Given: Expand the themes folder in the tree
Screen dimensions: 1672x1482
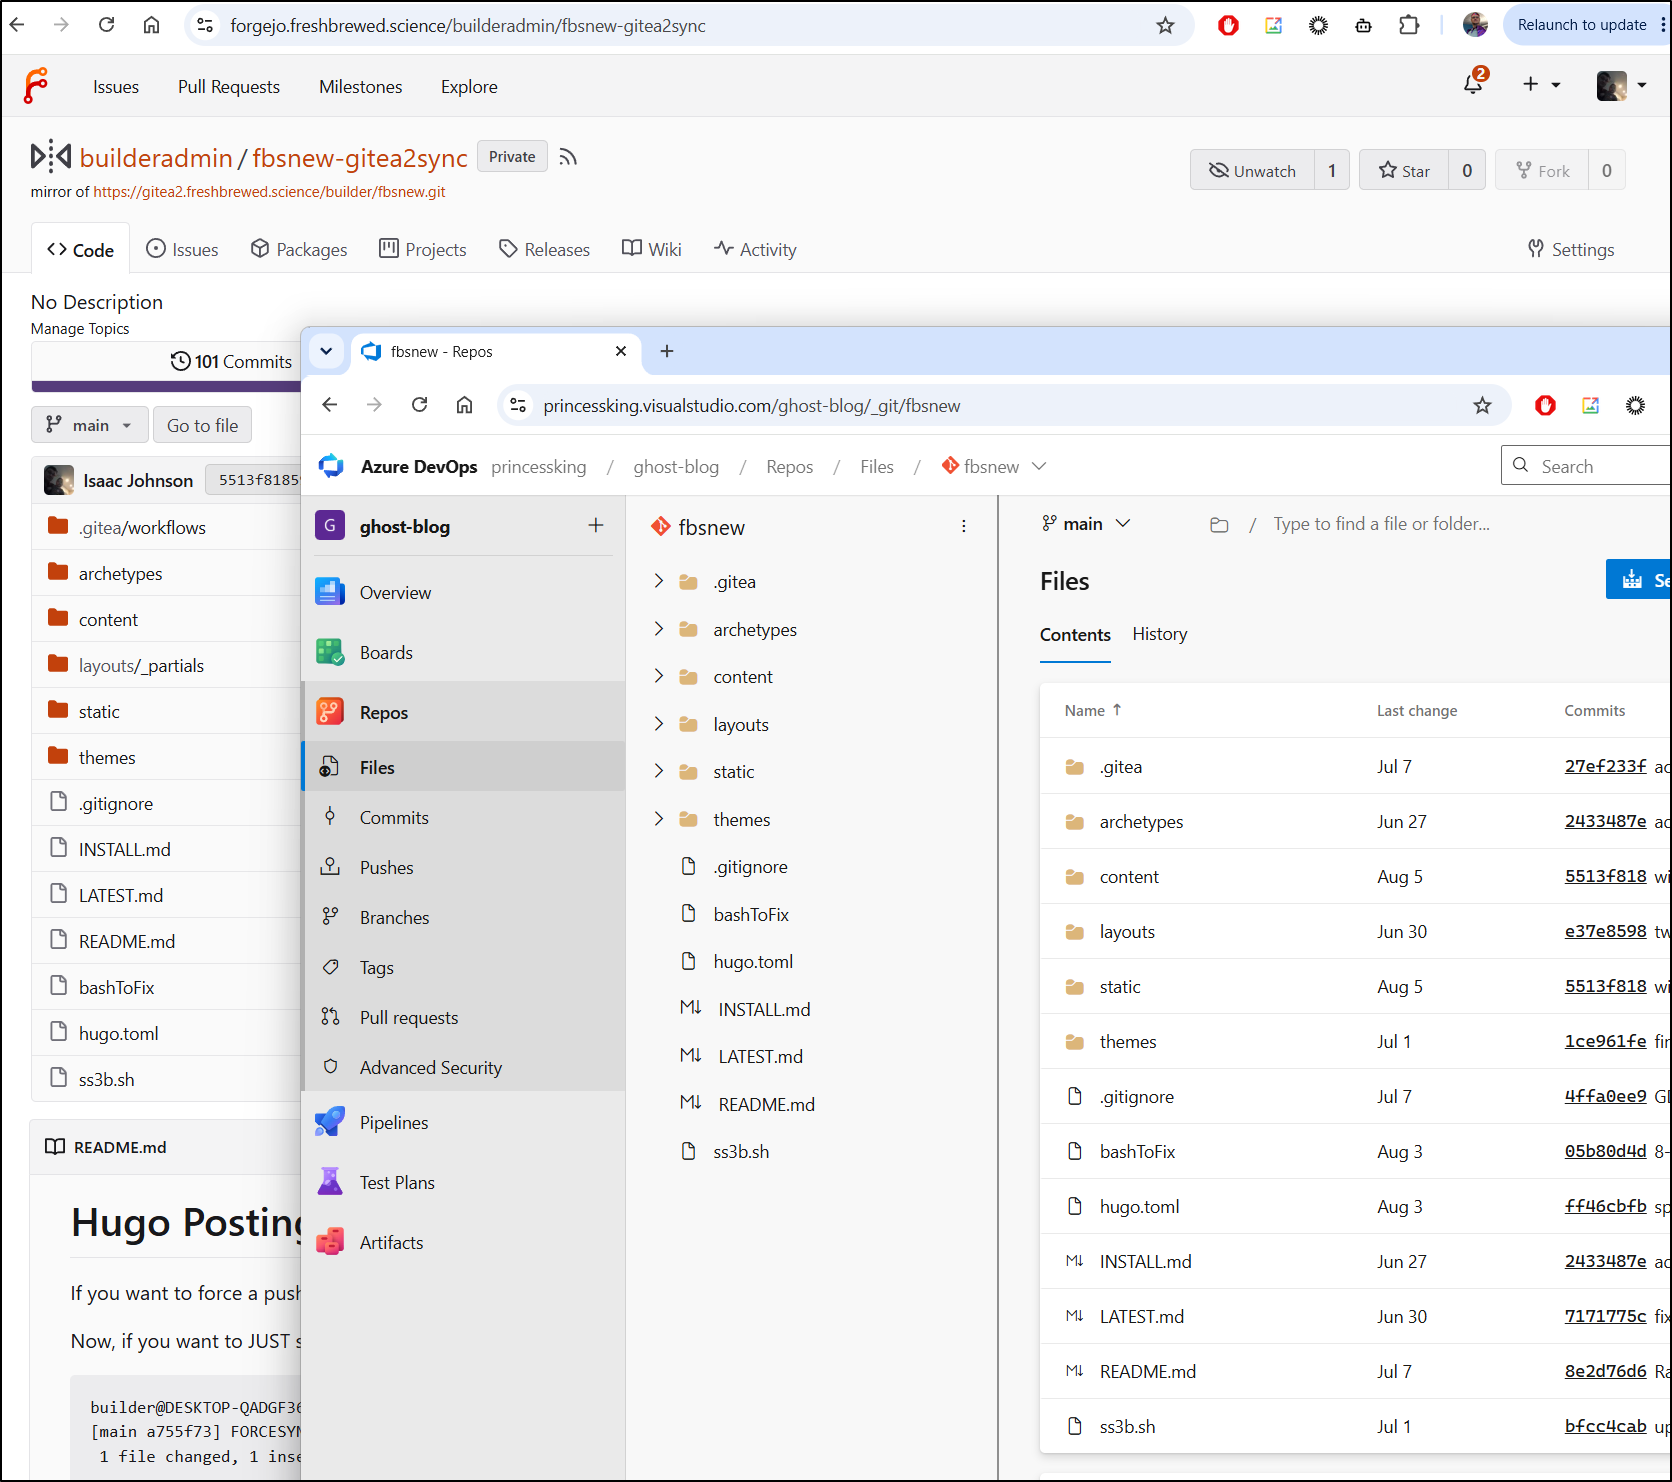Looking at the screenshot, I should coord(658,819).
